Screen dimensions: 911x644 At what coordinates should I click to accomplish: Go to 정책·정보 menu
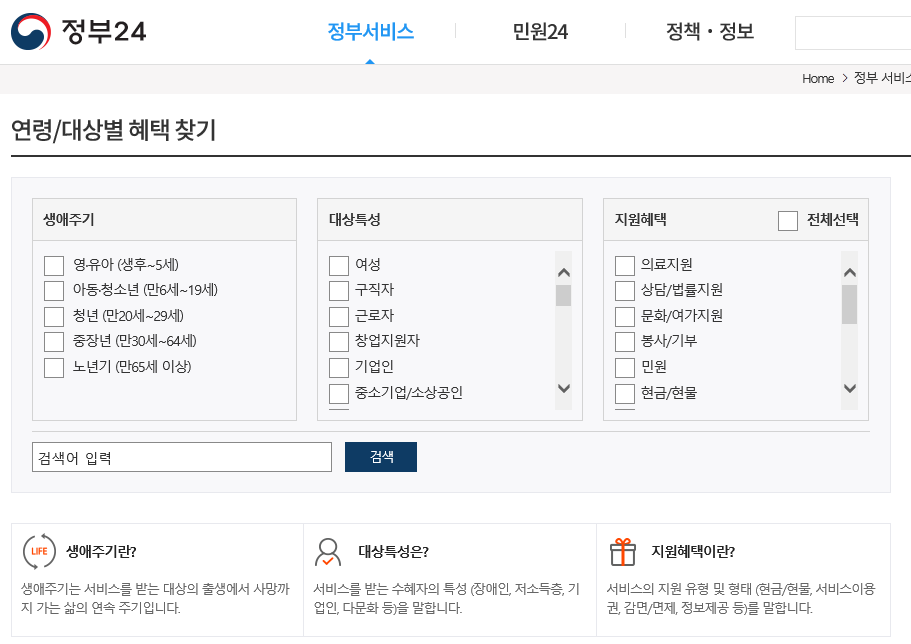[x=710, y=32]
